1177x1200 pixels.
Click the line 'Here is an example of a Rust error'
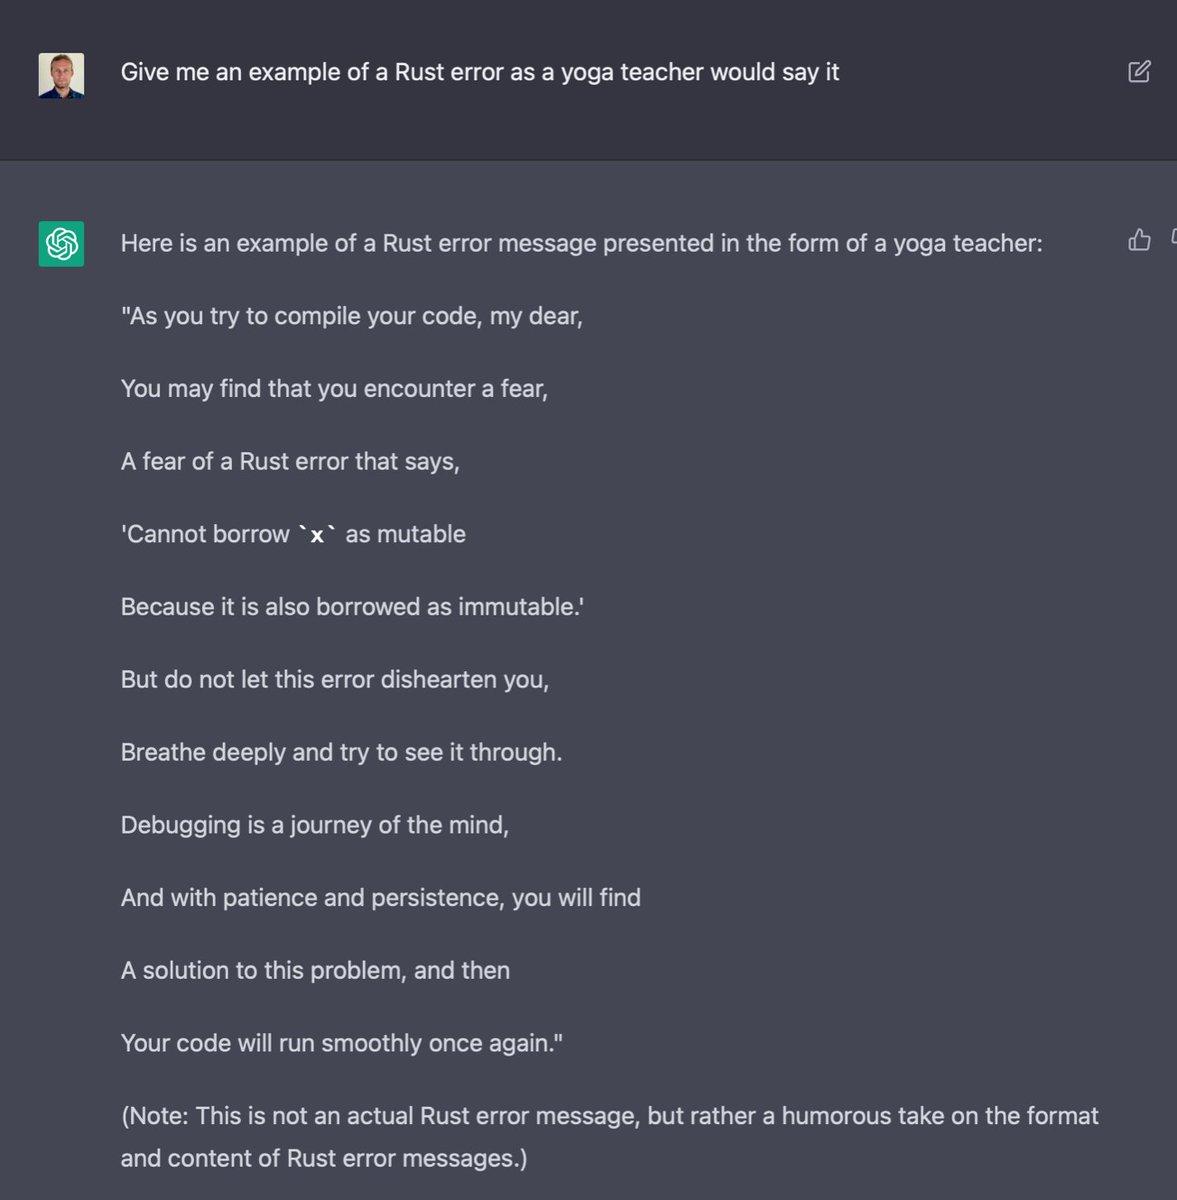click(582, 244)
